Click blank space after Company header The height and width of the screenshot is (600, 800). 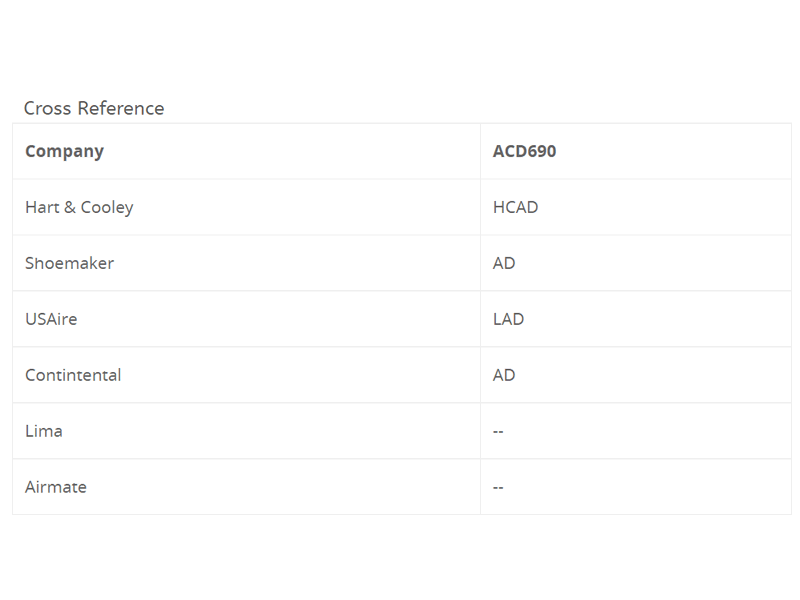click(291, 152)
